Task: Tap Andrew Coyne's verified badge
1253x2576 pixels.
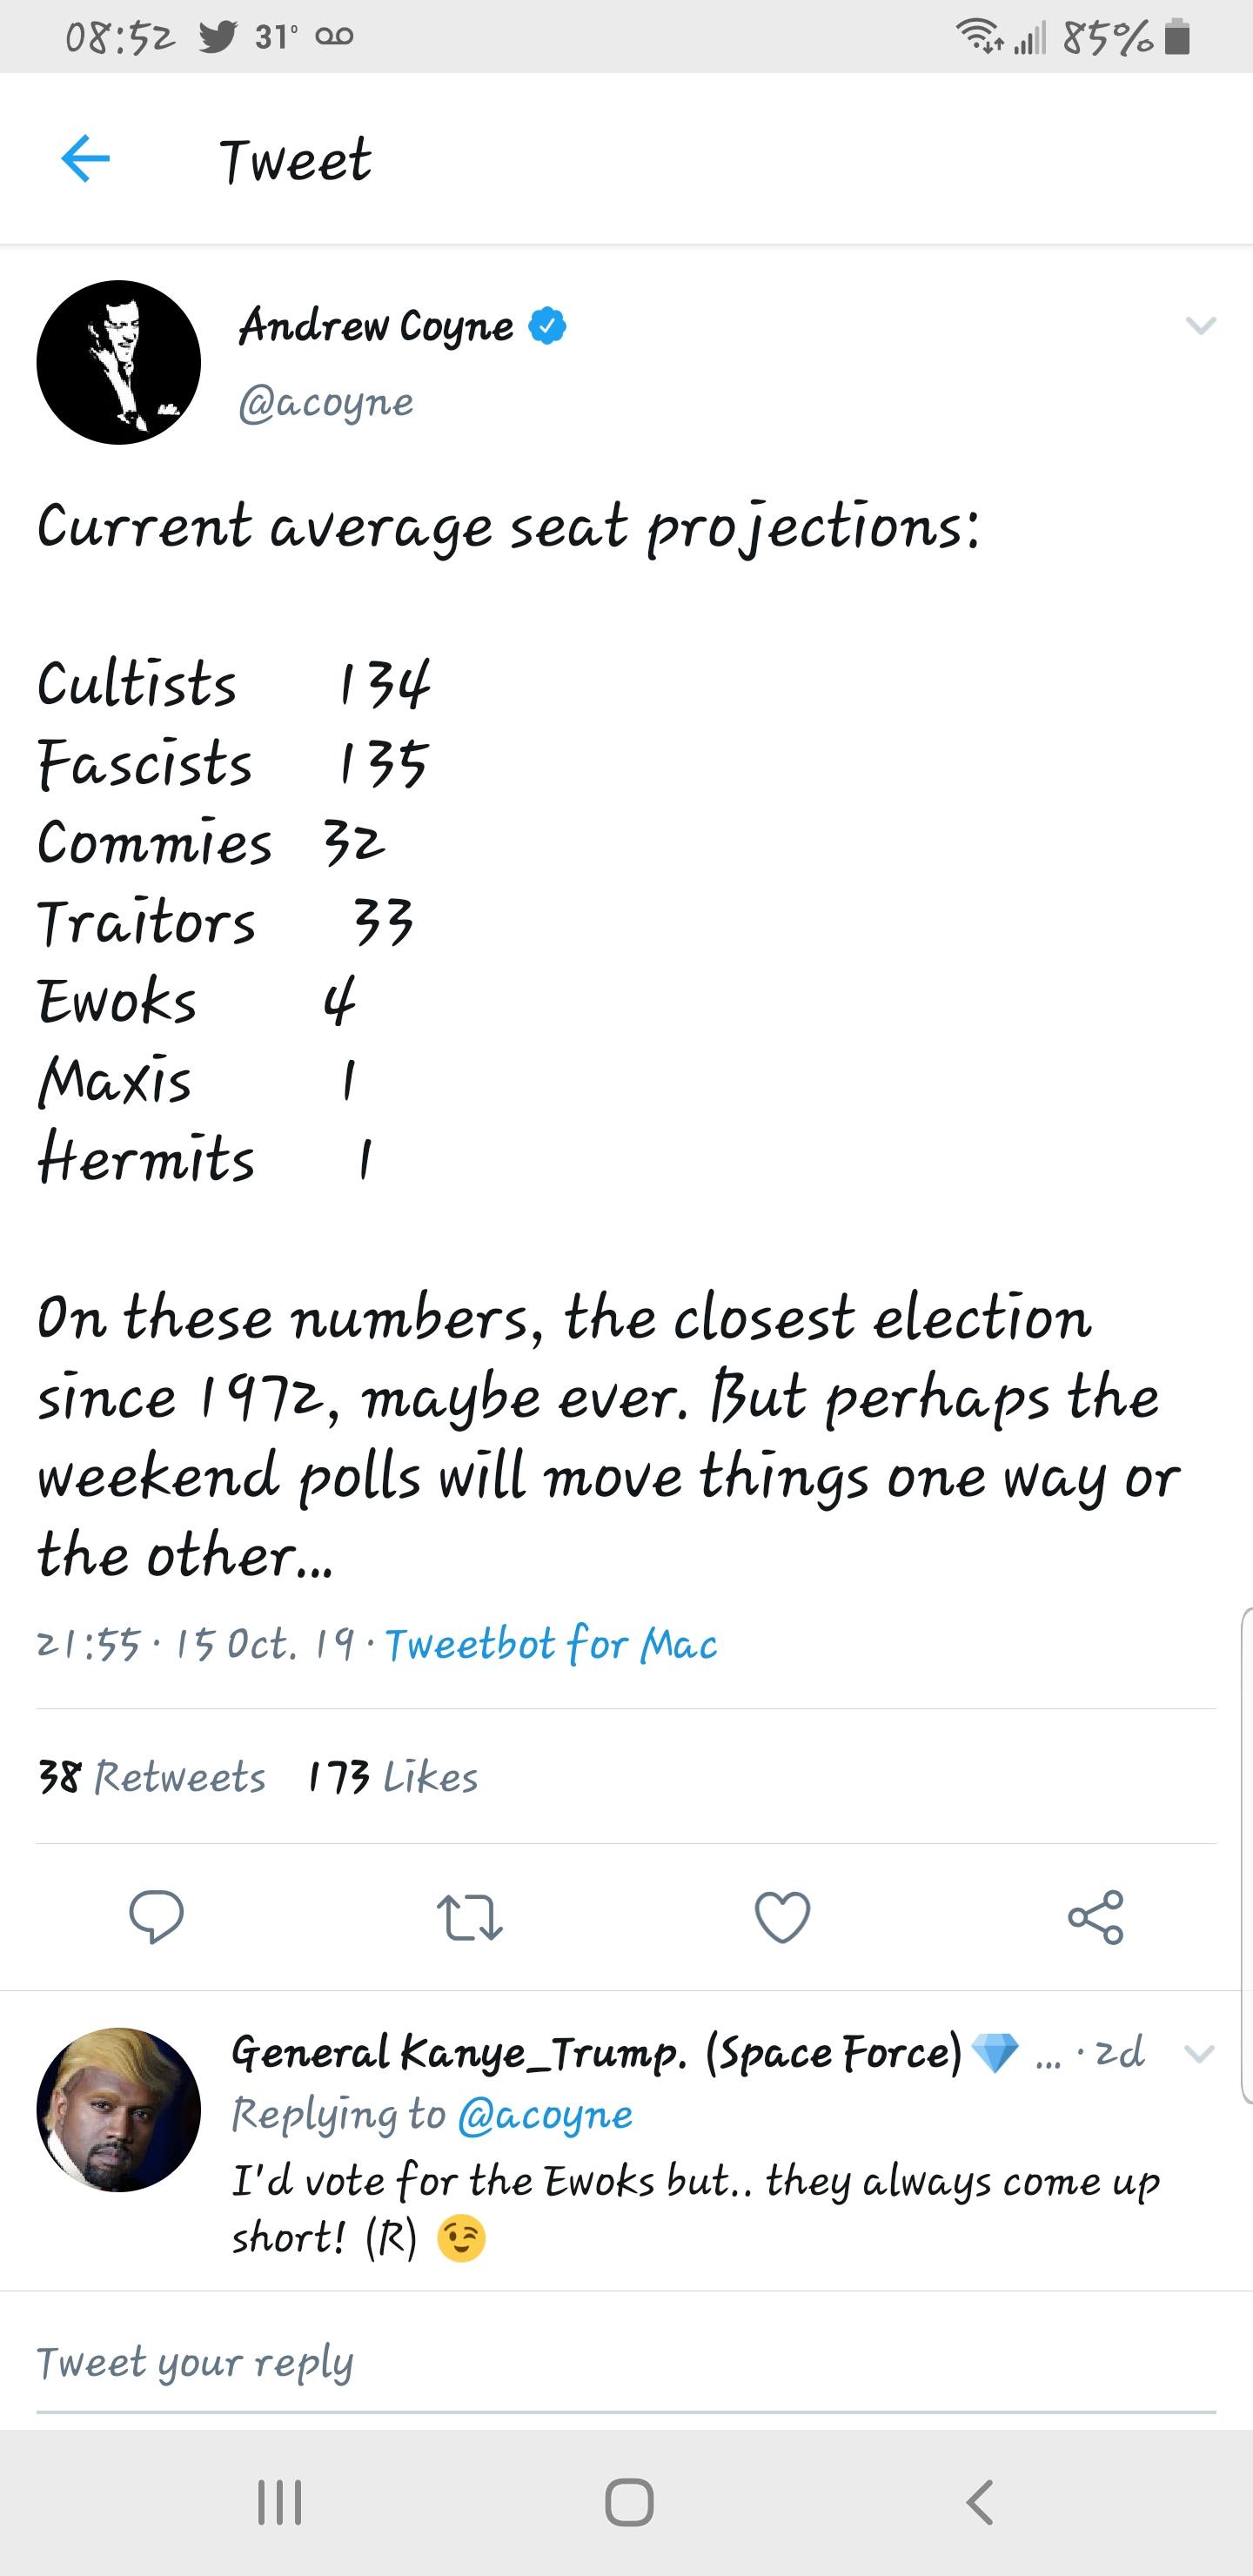Action: pyautogui.click(x=547, y=326)
